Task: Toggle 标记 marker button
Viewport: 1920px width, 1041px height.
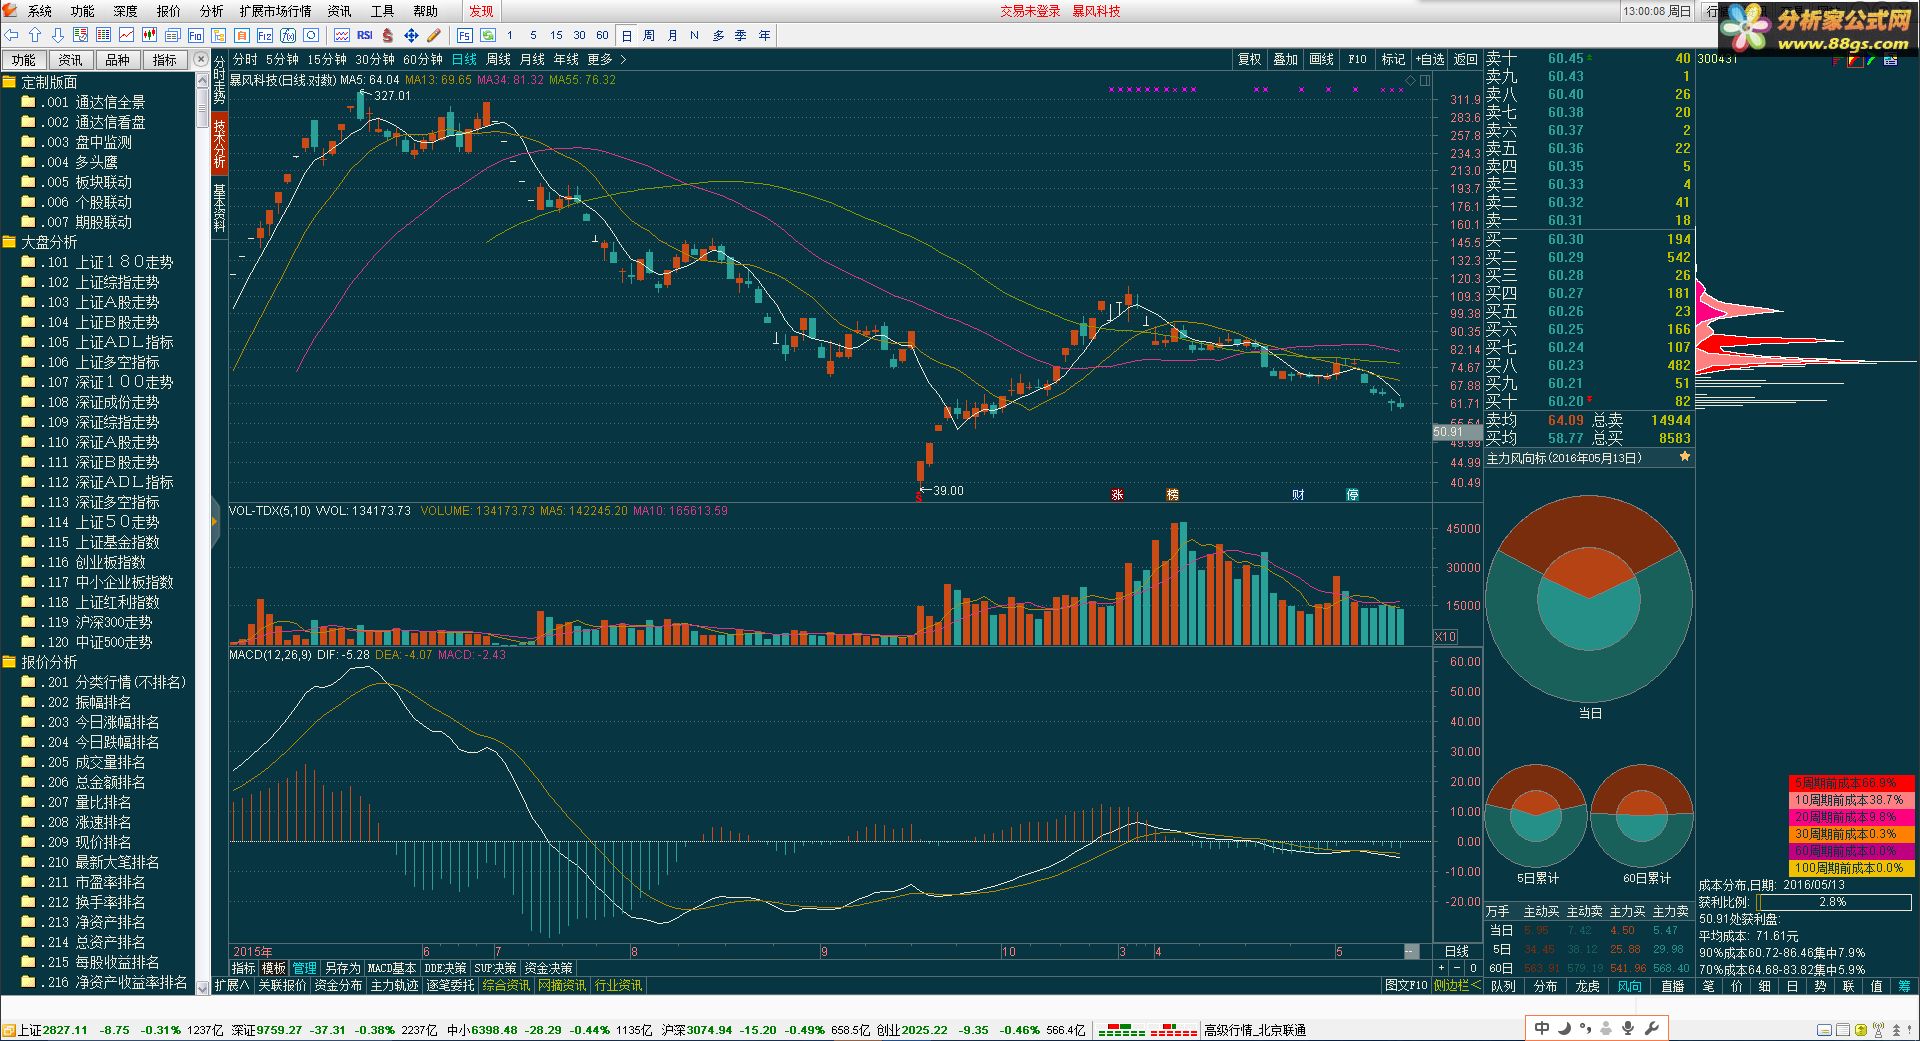Action: 1393,60
